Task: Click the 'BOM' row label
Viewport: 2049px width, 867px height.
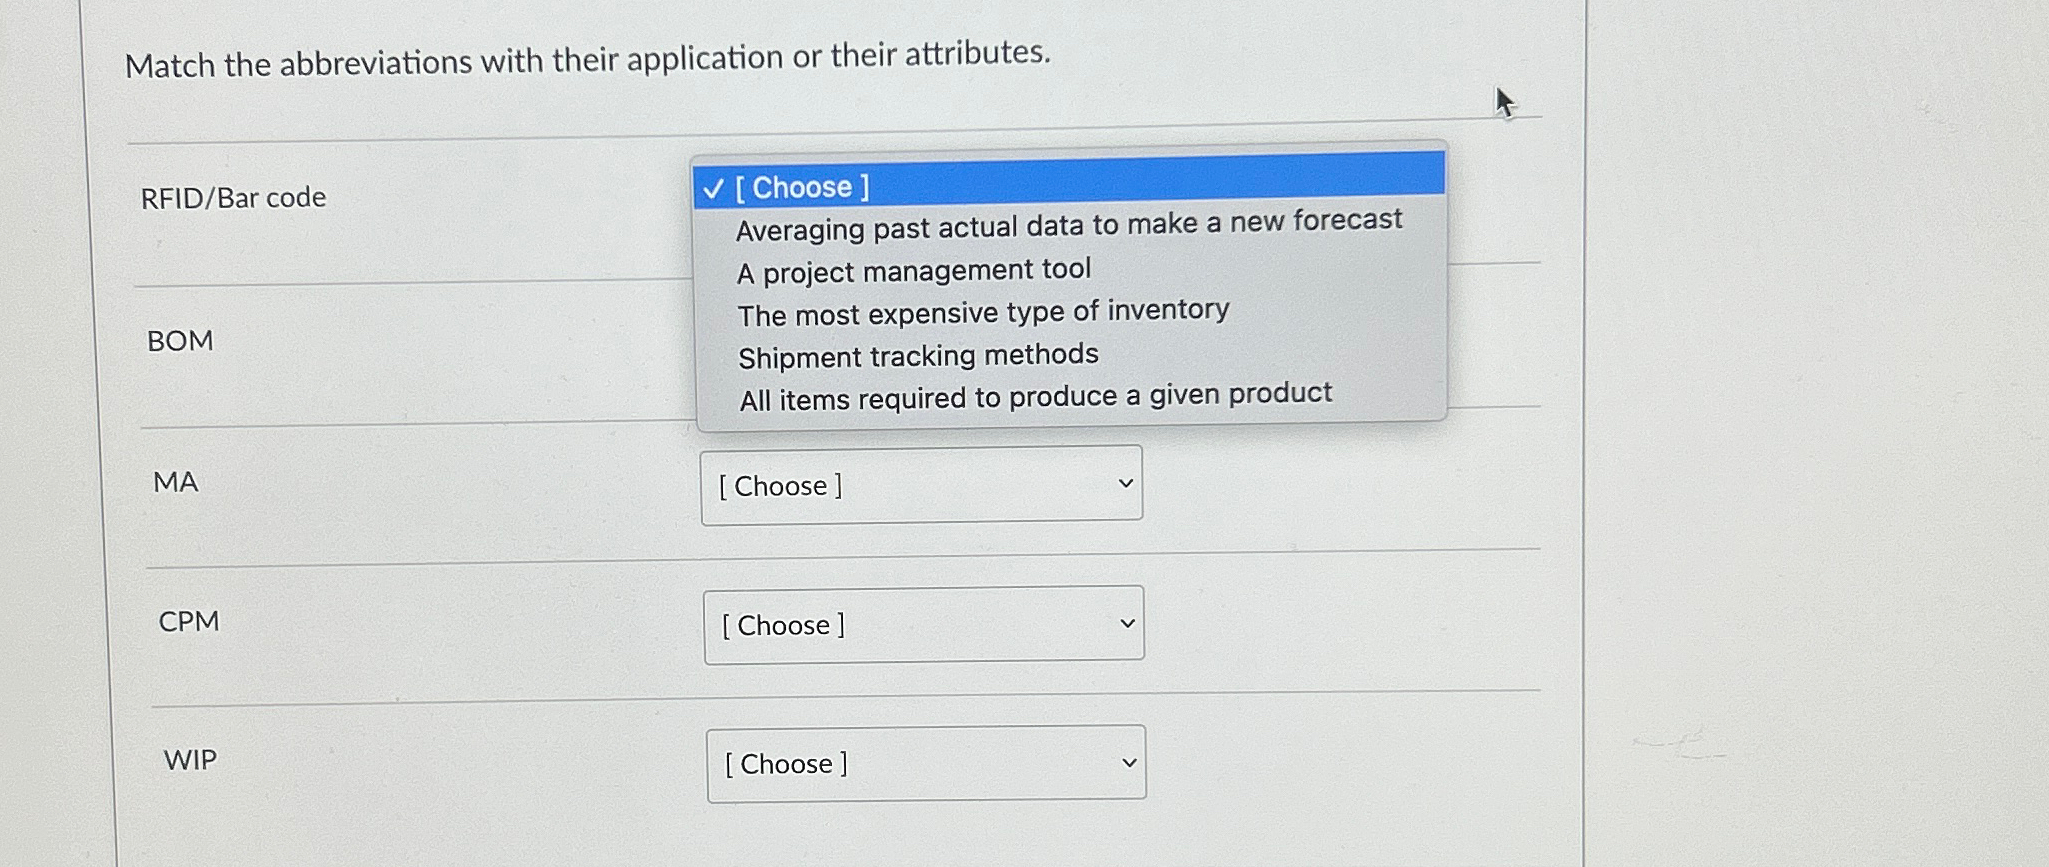Action: click(x=180, y=341)
